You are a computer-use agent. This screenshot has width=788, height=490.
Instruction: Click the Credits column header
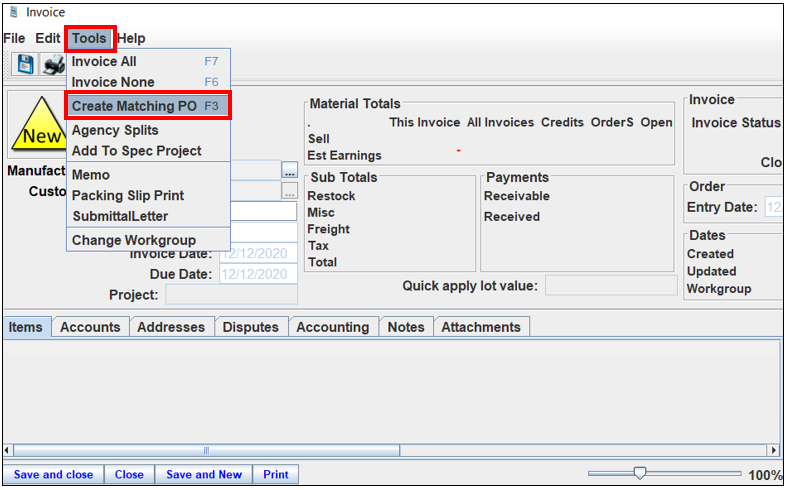(x=562, y=123)
